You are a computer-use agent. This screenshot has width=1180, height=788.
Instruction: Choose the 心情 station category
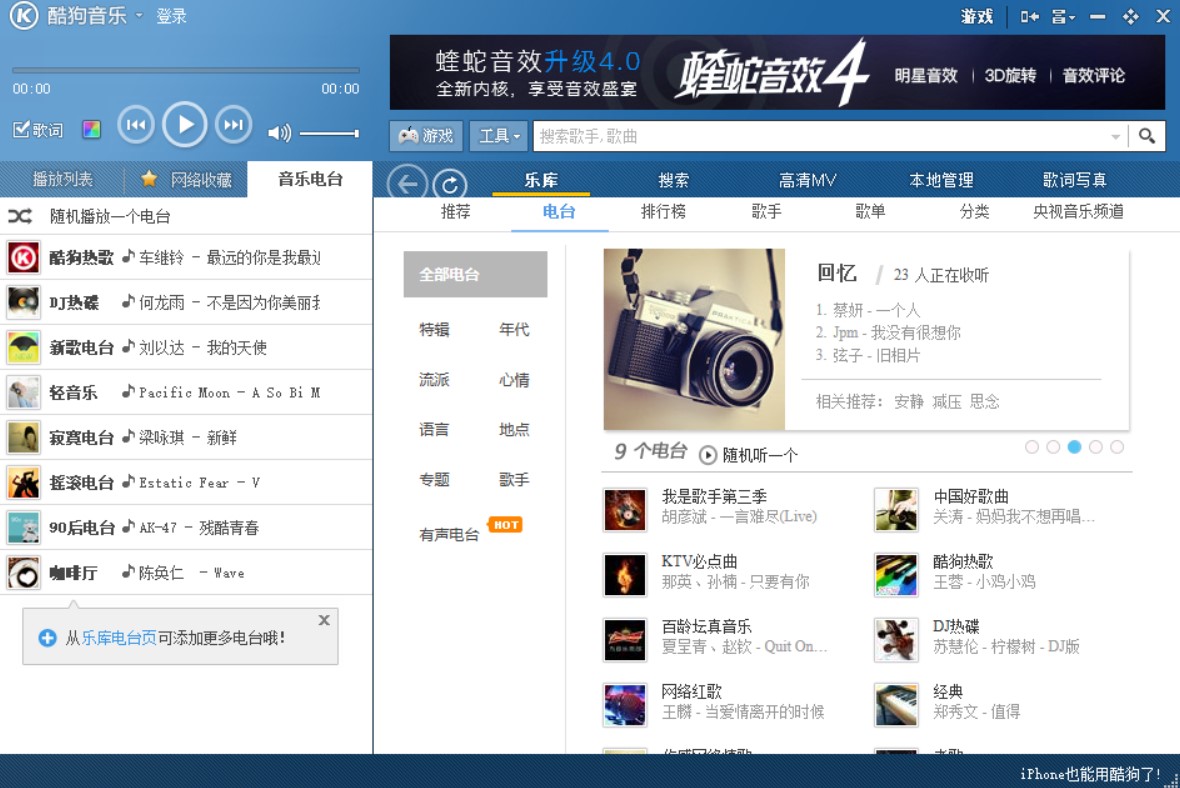[x=514, y=380]
